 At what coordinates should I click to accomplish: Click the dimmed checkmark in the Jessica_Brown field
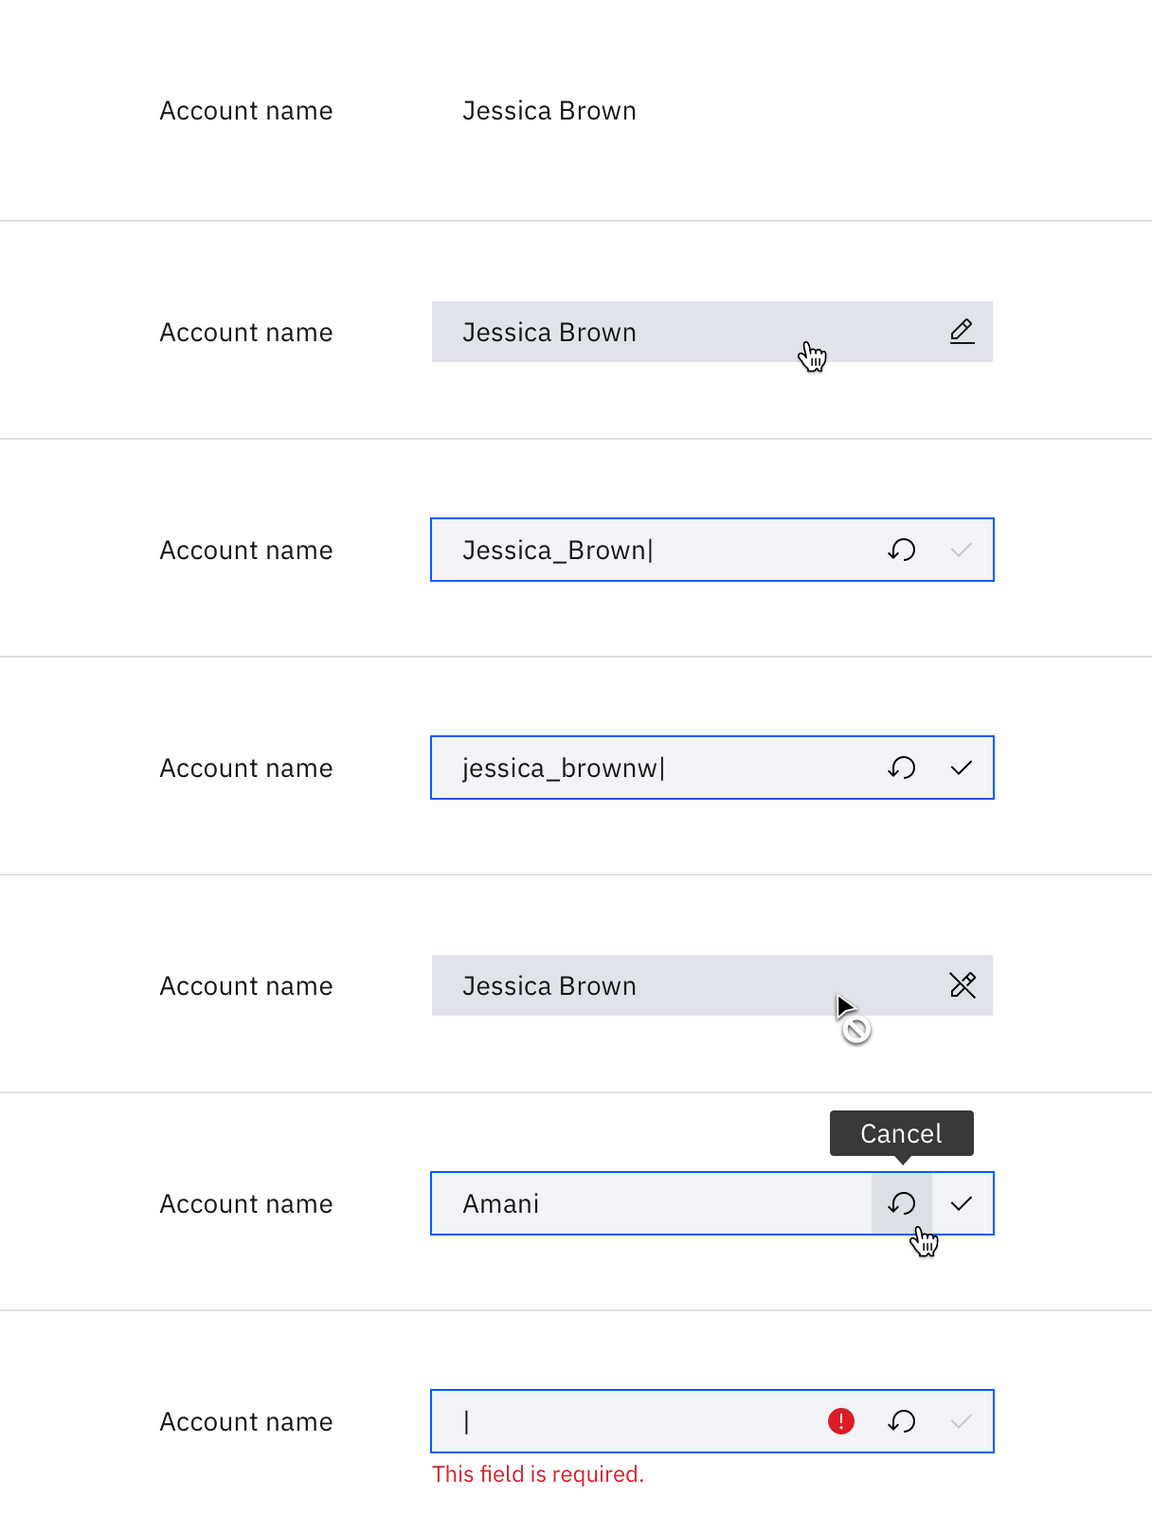point(962,550)
